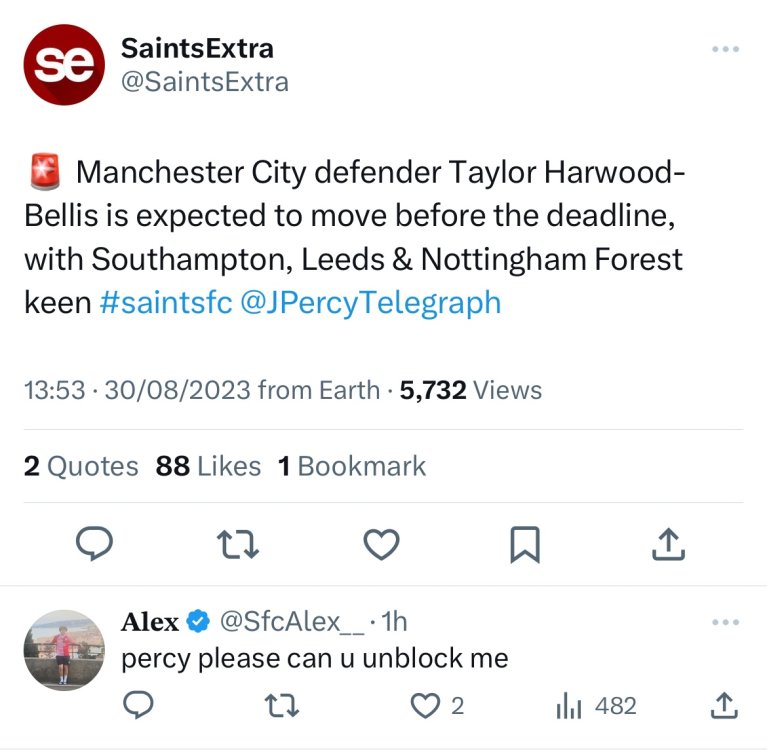This screenshot has width=767, height=750.
Task: Retweet the SaintsExtra post
Action: [x=238, y=543]
